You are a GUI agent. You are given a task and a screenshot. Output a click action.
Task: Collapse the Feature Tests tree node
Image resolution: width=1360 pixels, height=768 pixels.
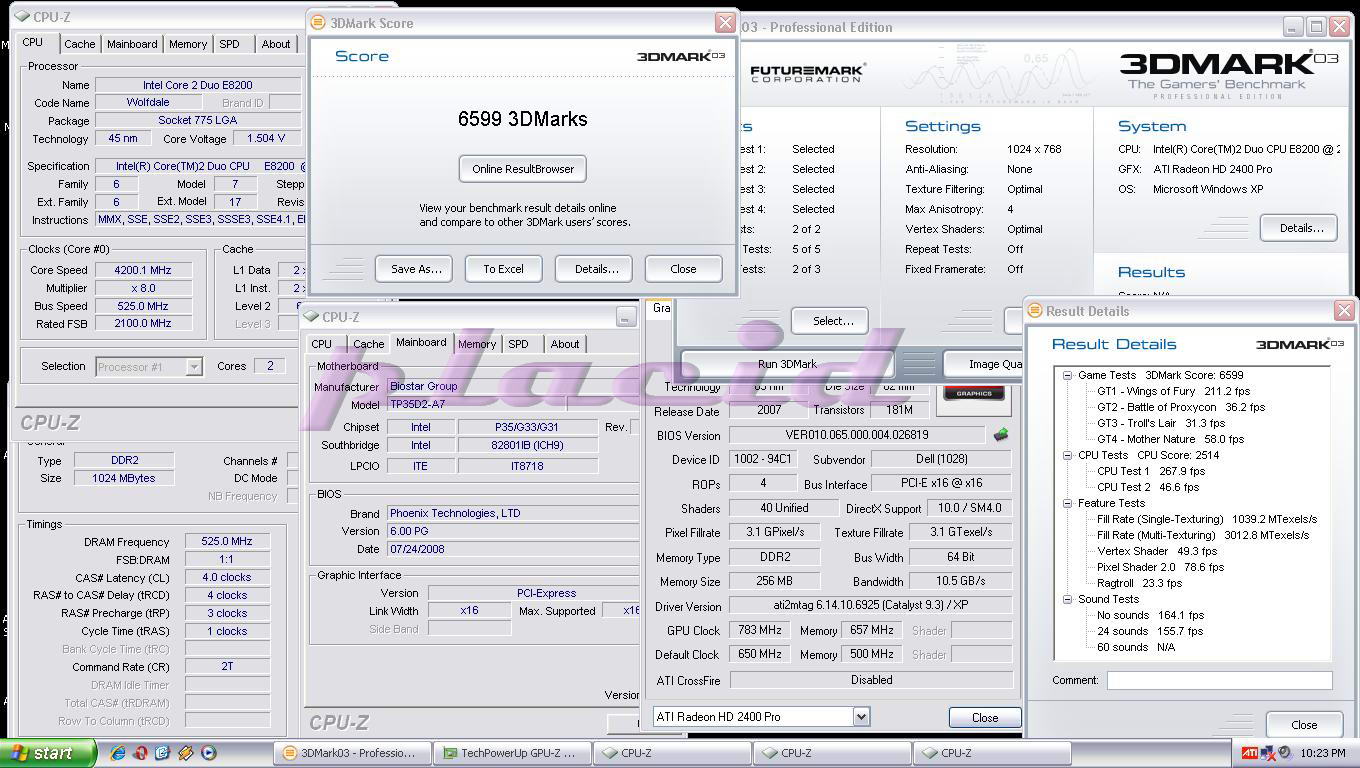pos(1068,503)
